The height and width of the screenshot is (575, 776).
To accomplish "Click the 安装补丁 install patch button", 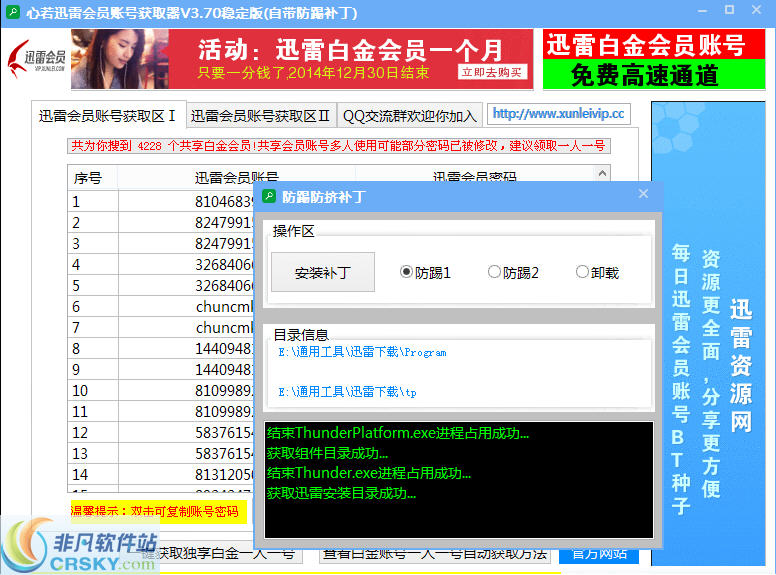I will tap(323, 272).
